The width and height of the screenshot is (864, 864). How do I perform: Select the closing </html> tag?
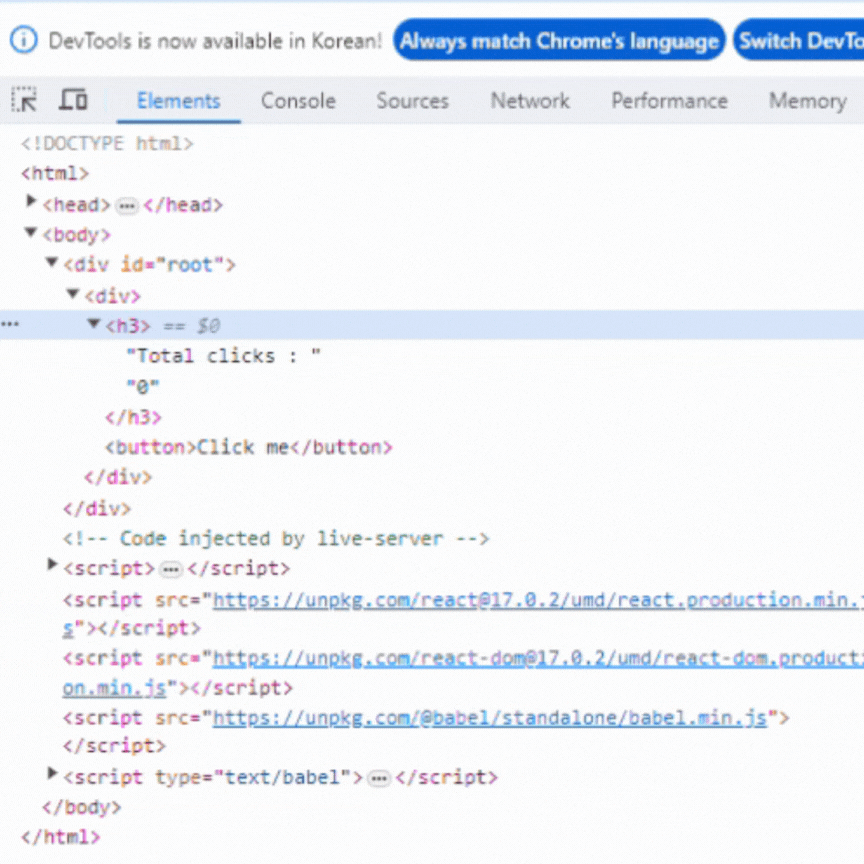pos(61,837)
